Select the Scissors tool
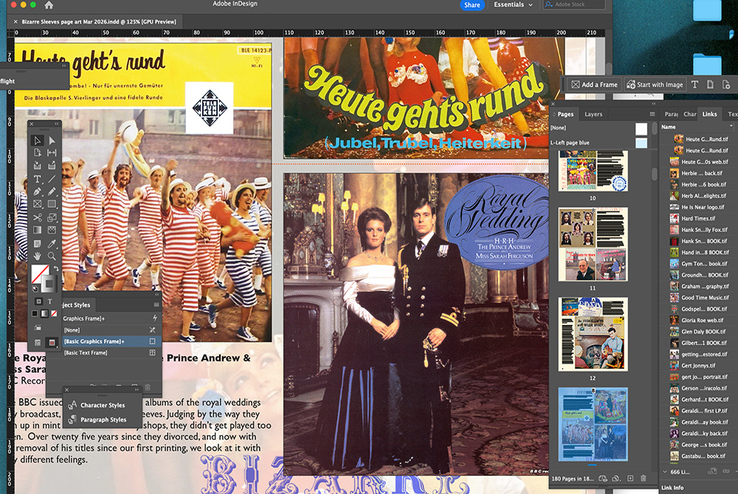This screenshot has height=494, width=738. 37,217
